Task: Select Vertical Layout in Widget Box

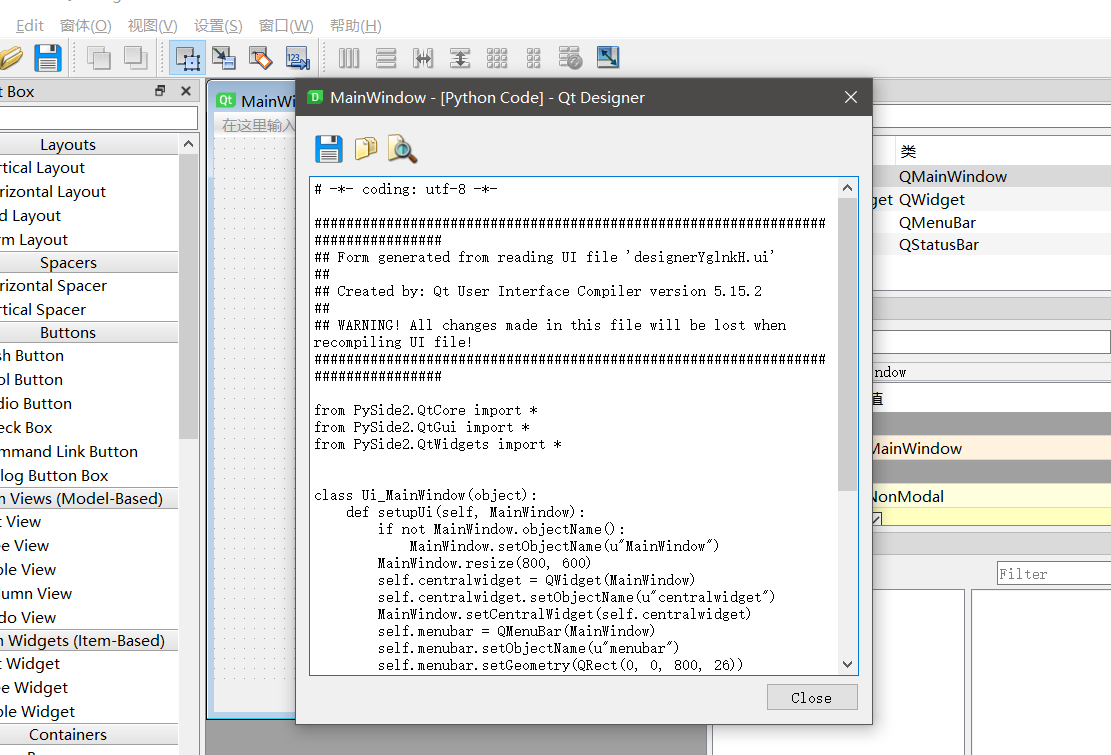Action: click(89, 168)
